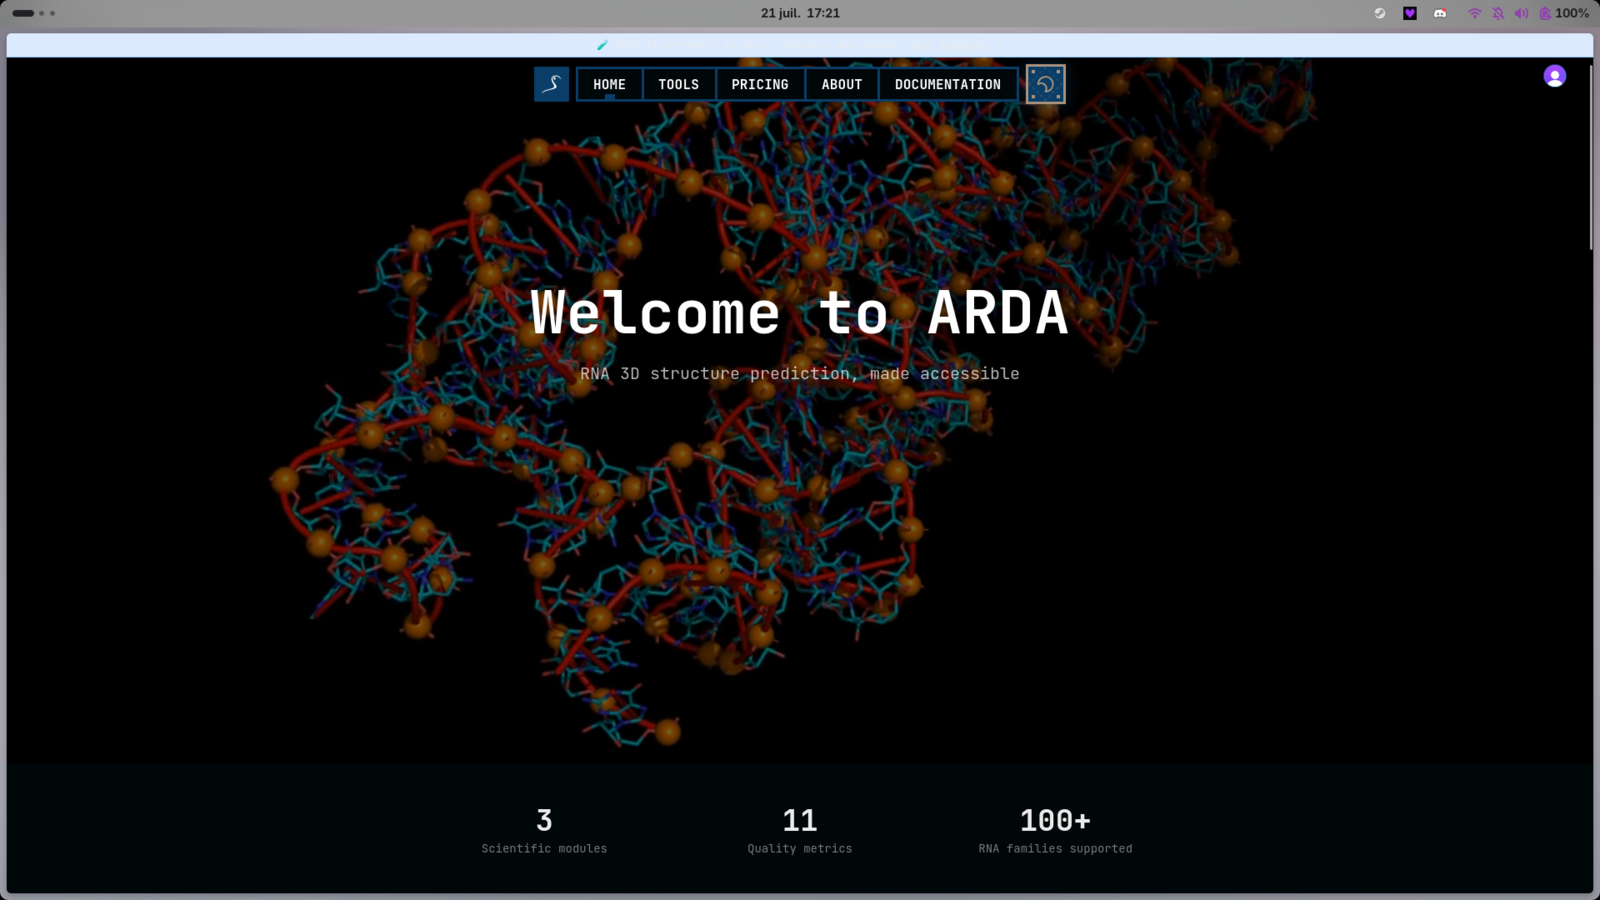
Task: Open the Discord tray icon
Action: (x=1440, y=13)
